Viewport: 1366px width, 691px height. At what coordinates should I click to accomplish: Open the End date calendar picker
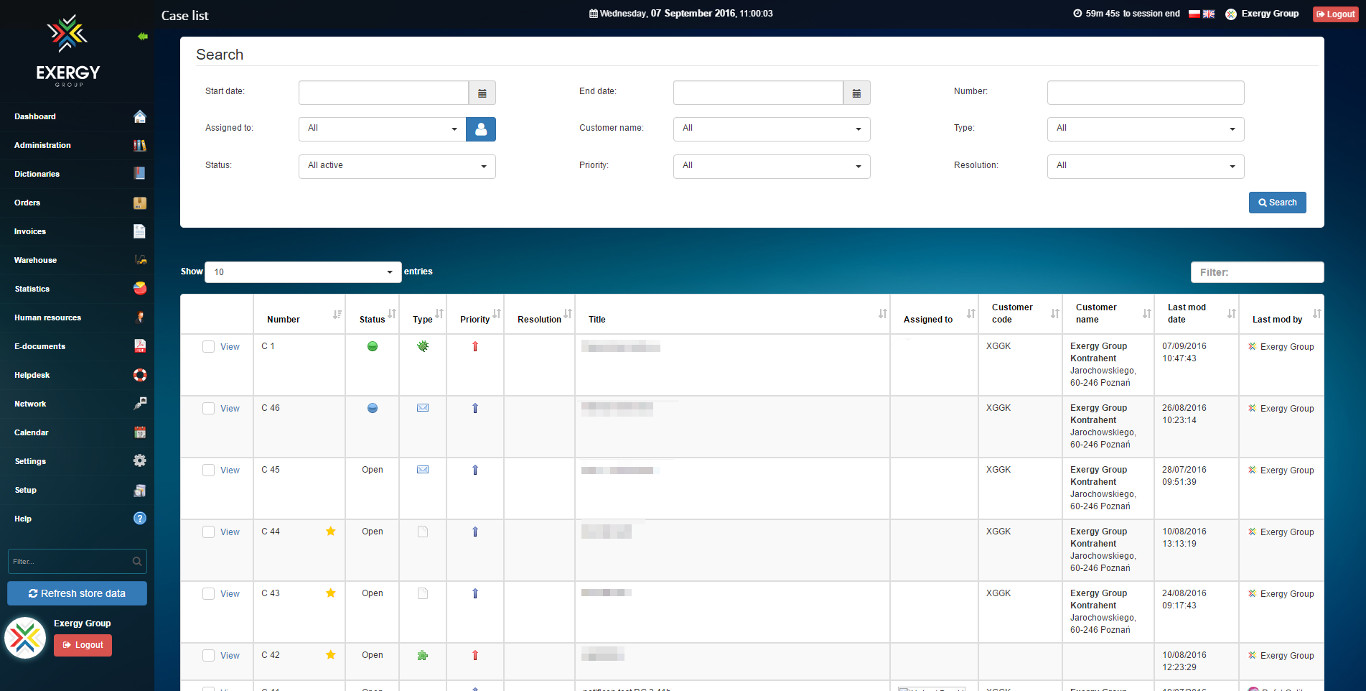857,93
